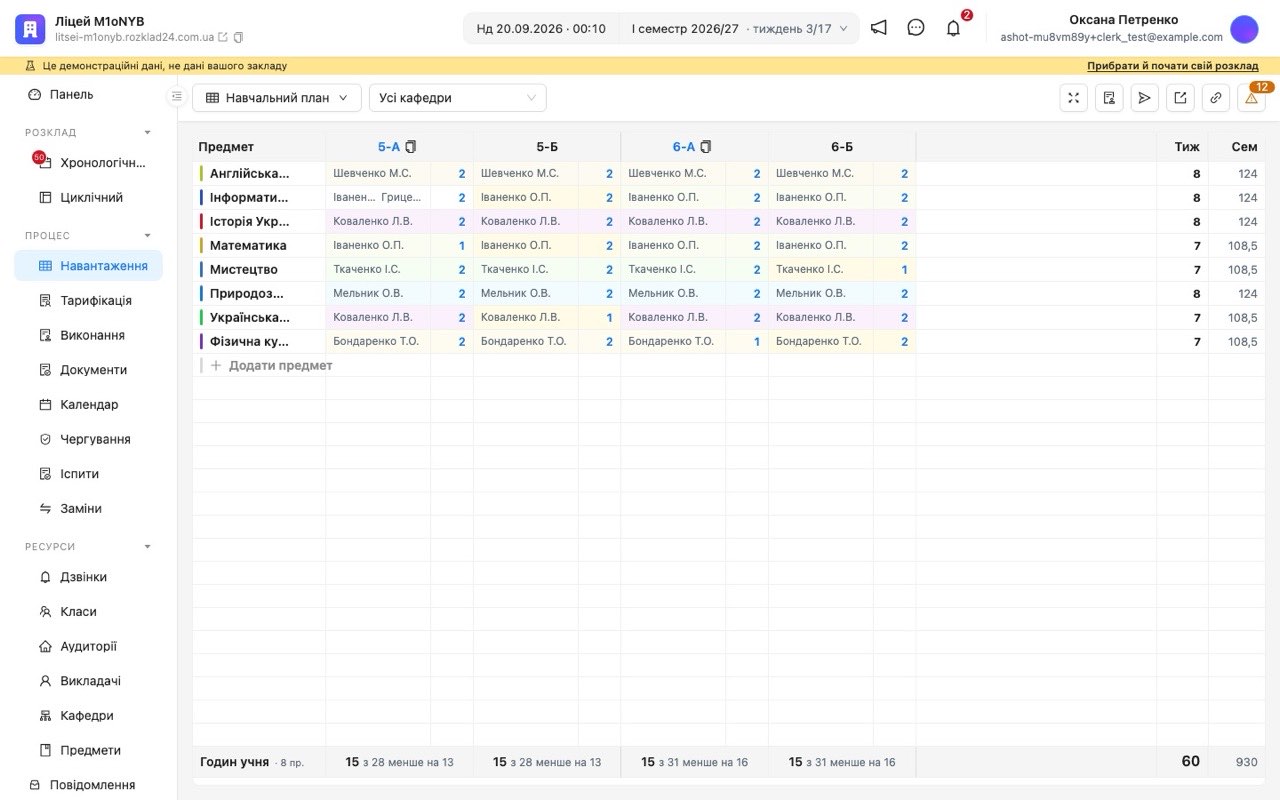Click Математика hours value 1 for 5-А

(462, 245)
